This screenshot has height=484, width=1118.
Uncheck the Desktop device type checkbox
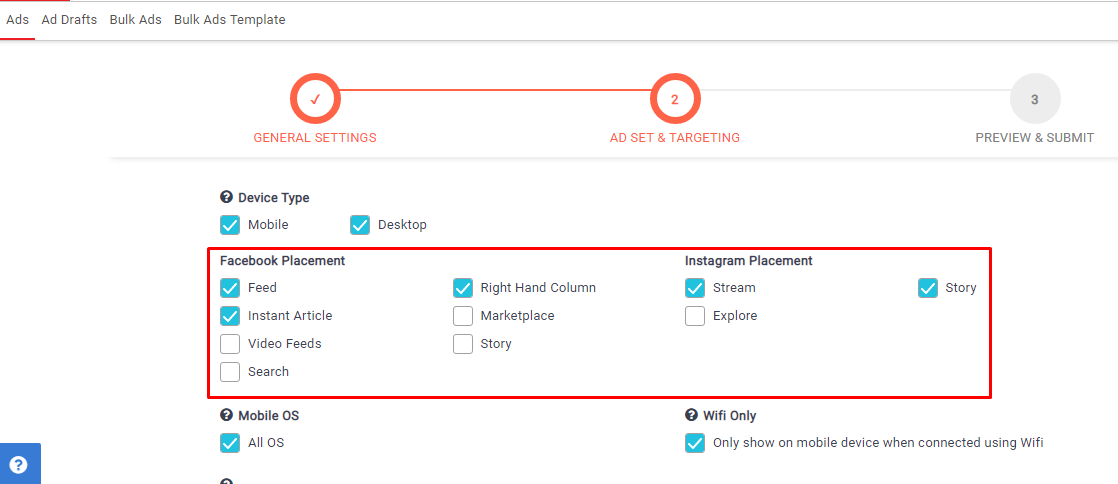pyautogui.click(x=360, y=225)
